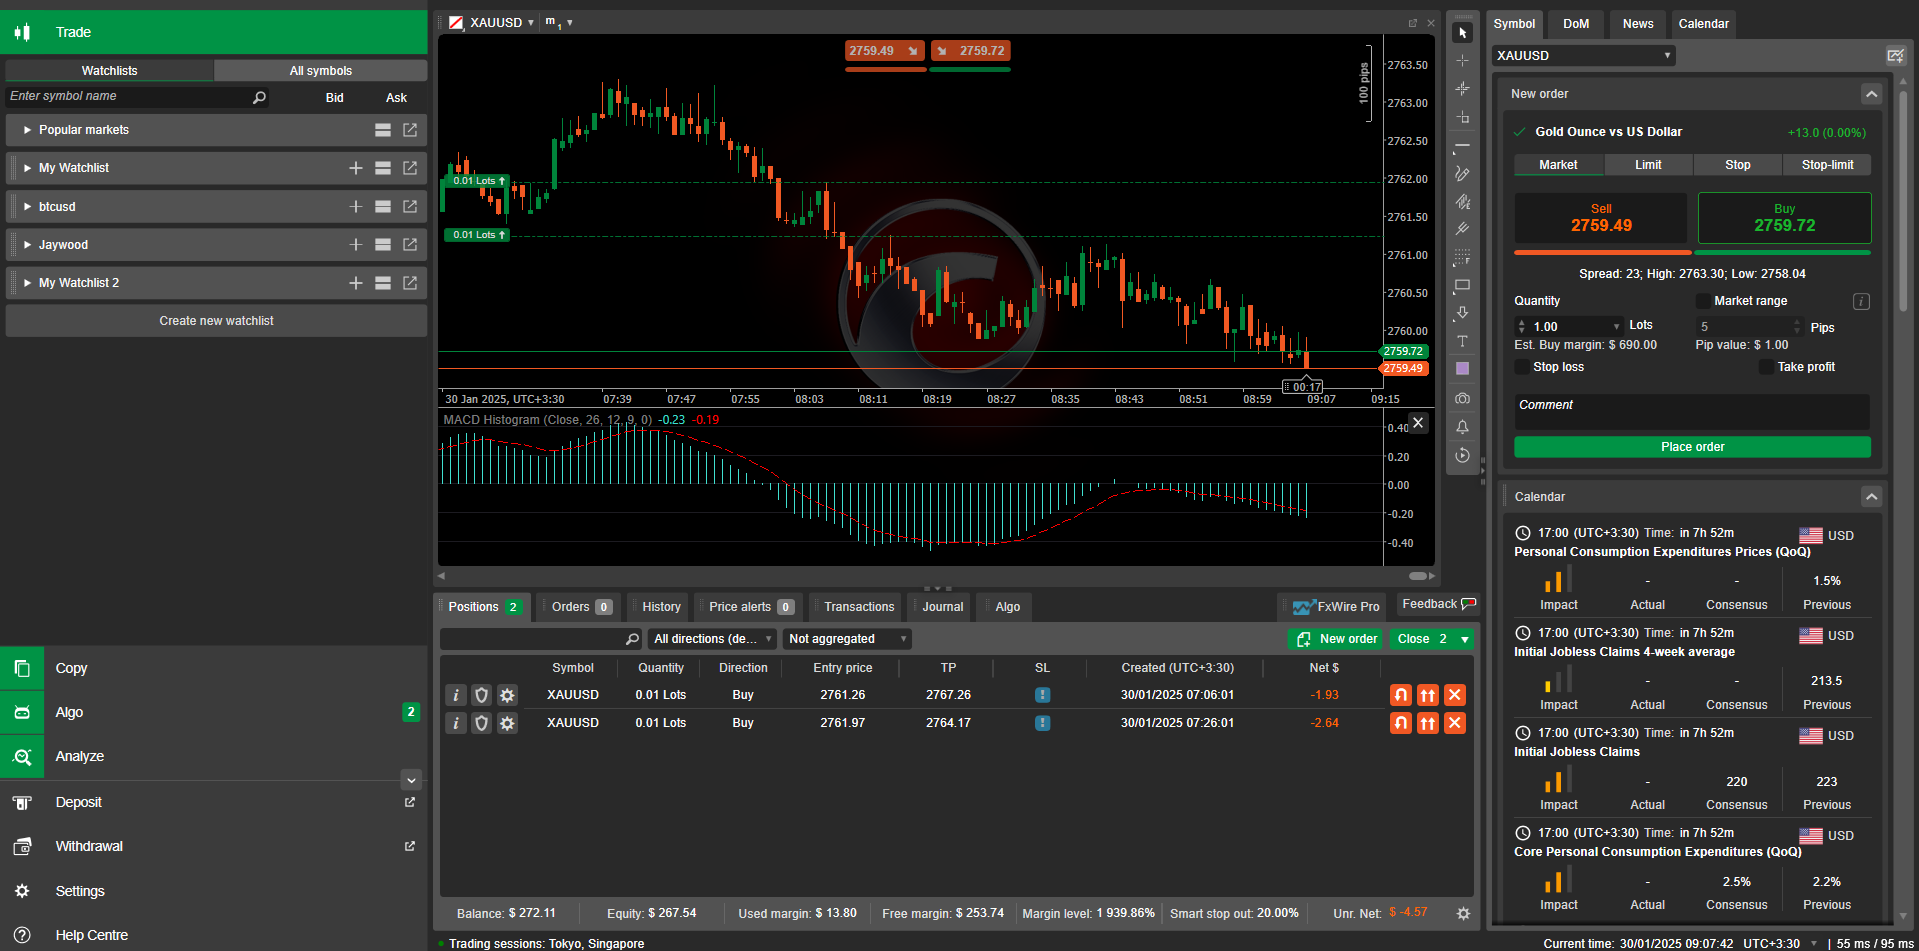This screenshot has height=951, width=1919.
Task: Open settings gear for position entry 2761.26
Action: point(508,695)
